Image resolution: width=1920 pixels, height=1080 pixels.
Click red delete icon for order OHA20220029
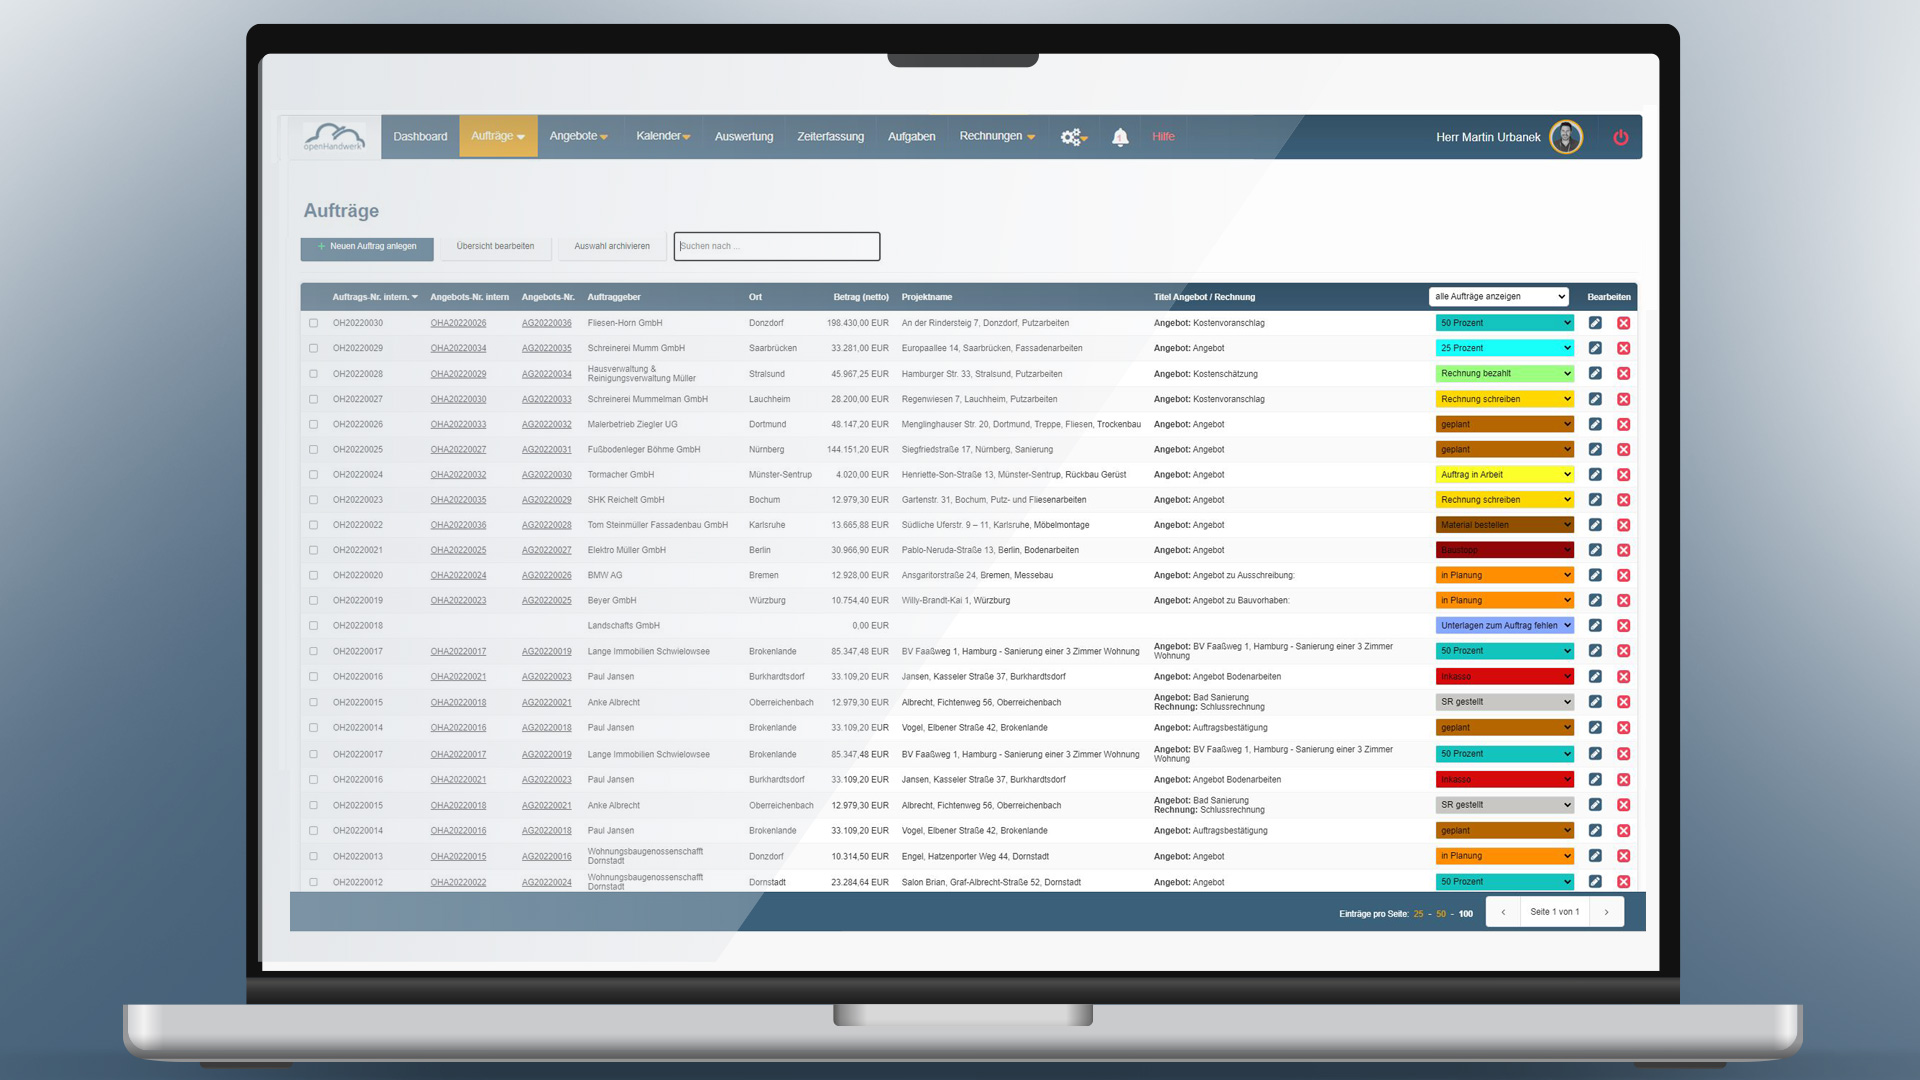[x=1623, y=348]
